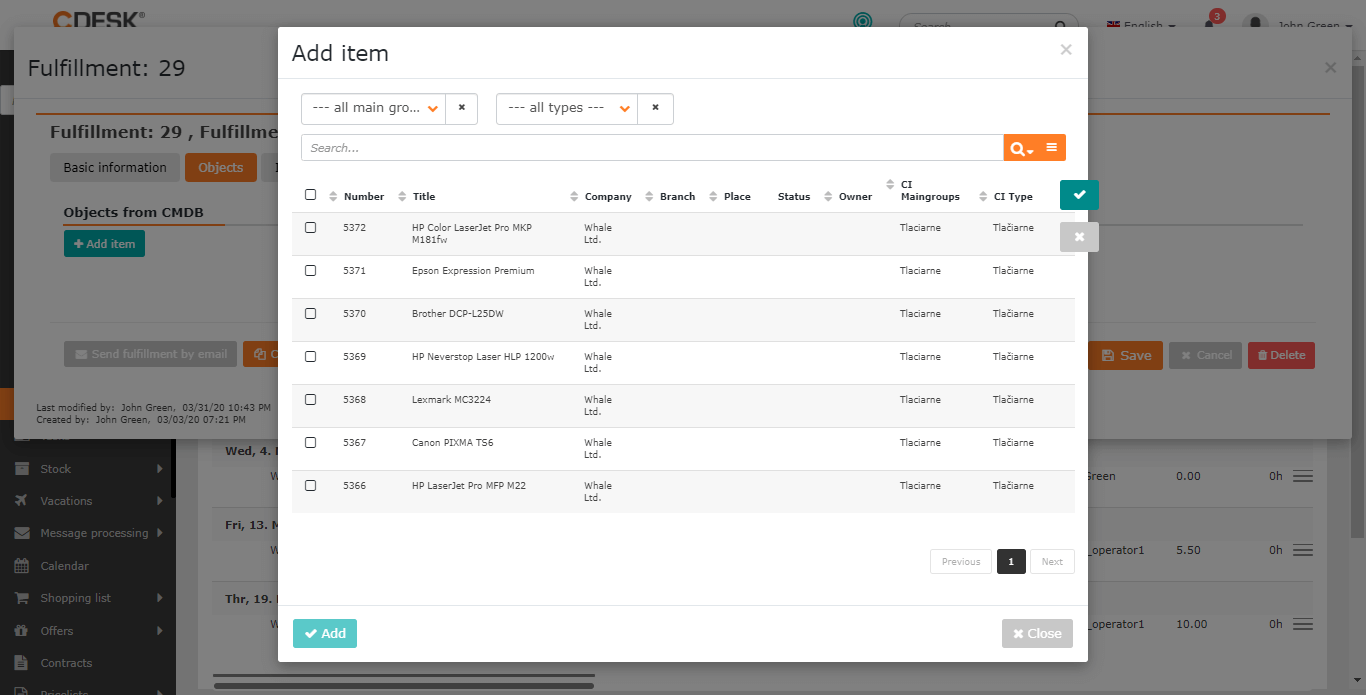Expand the Offers submenu arrow
1366x695 pixels.
(160, 631)
